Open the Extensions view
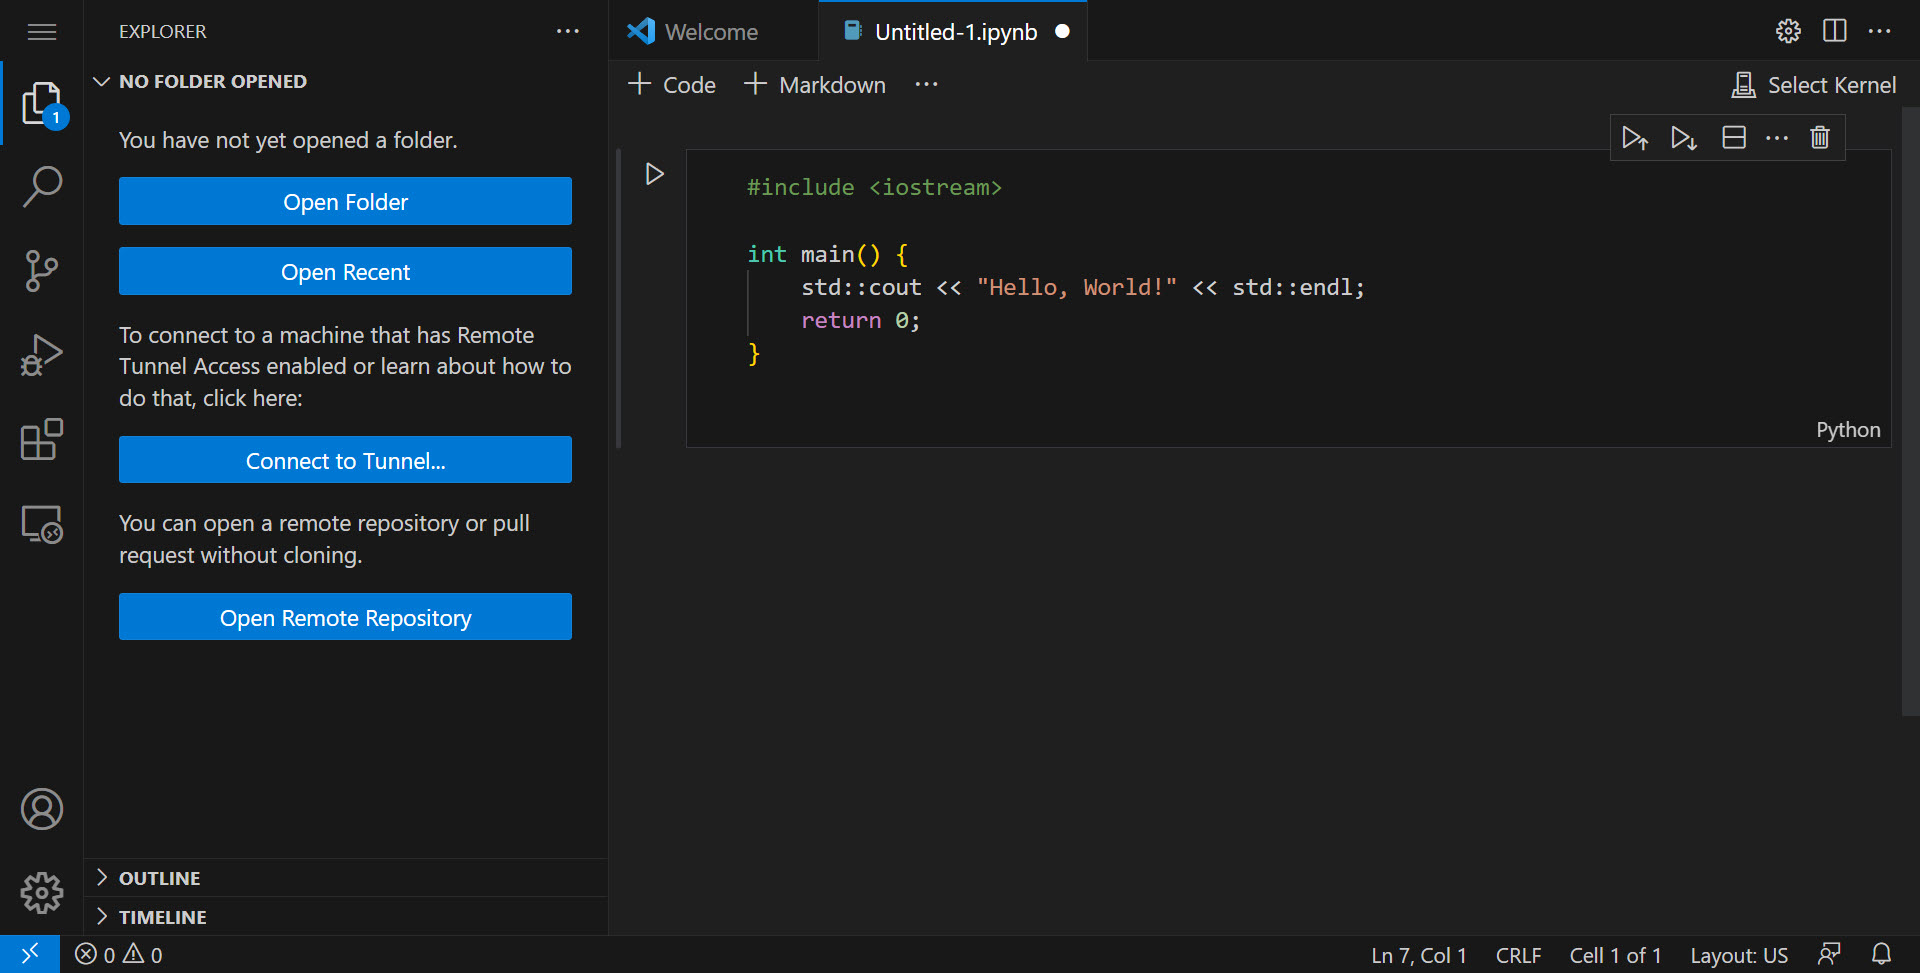Image resolution: width=1920 pixels, height=973 pixels. 42,439
